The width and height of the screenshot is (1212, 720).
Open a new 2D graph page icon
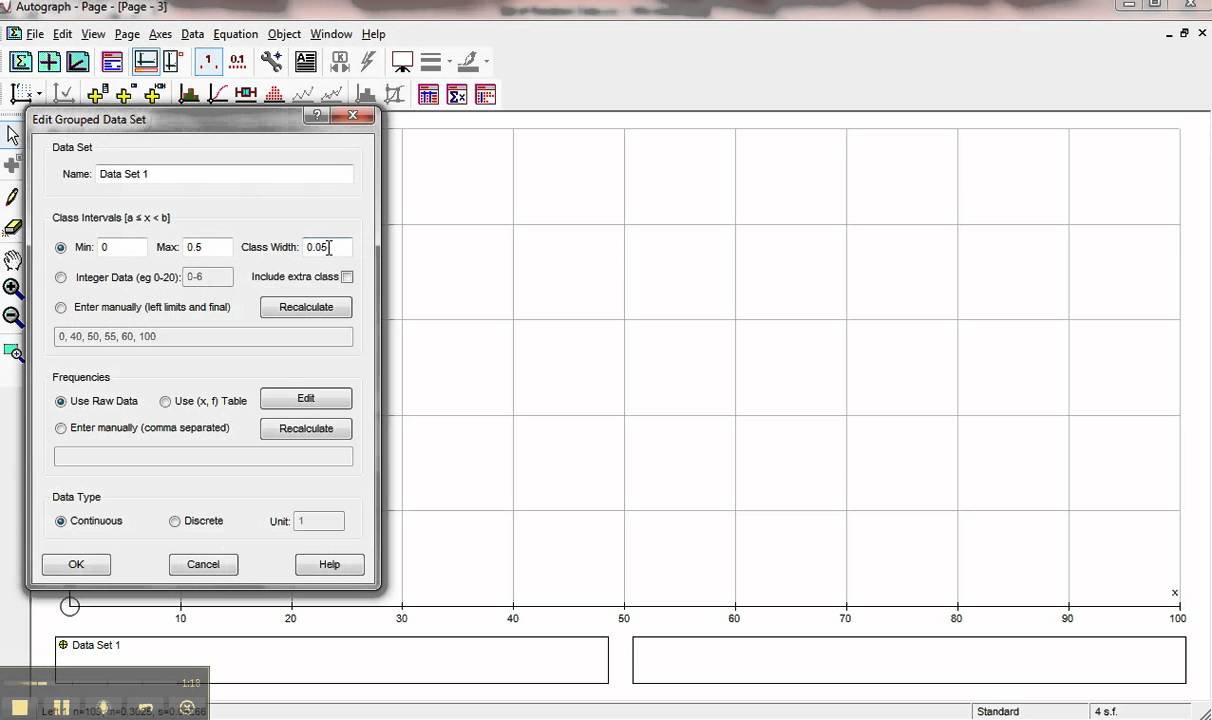[x=49, y=62]
